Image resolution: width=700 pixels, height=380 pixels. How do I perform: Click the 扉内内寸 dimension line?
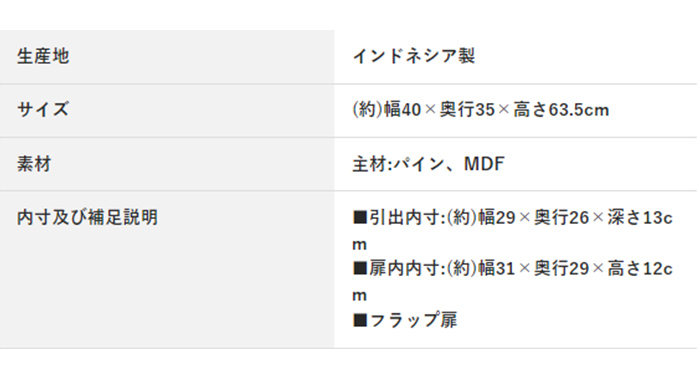(512, 281)
